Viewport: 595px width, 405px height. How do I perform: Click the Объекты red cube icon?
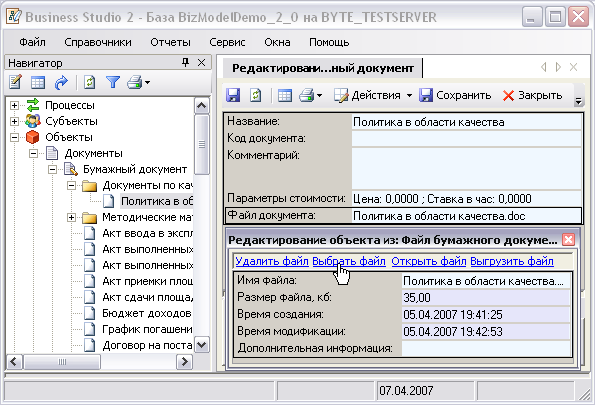pos(33,137)
